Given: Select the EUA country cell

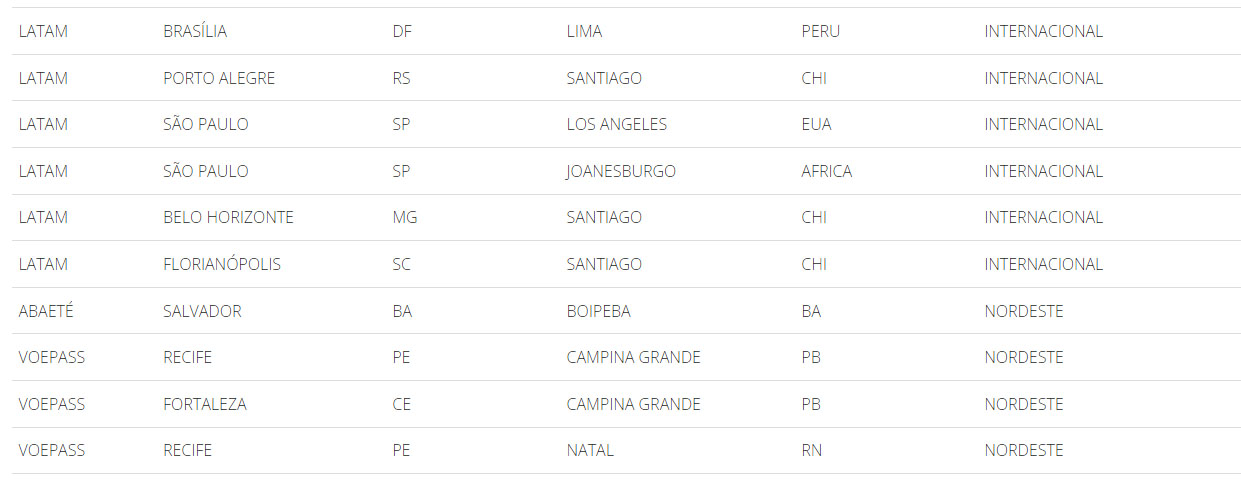Looking at the screenshot, I should pos(816,124).
